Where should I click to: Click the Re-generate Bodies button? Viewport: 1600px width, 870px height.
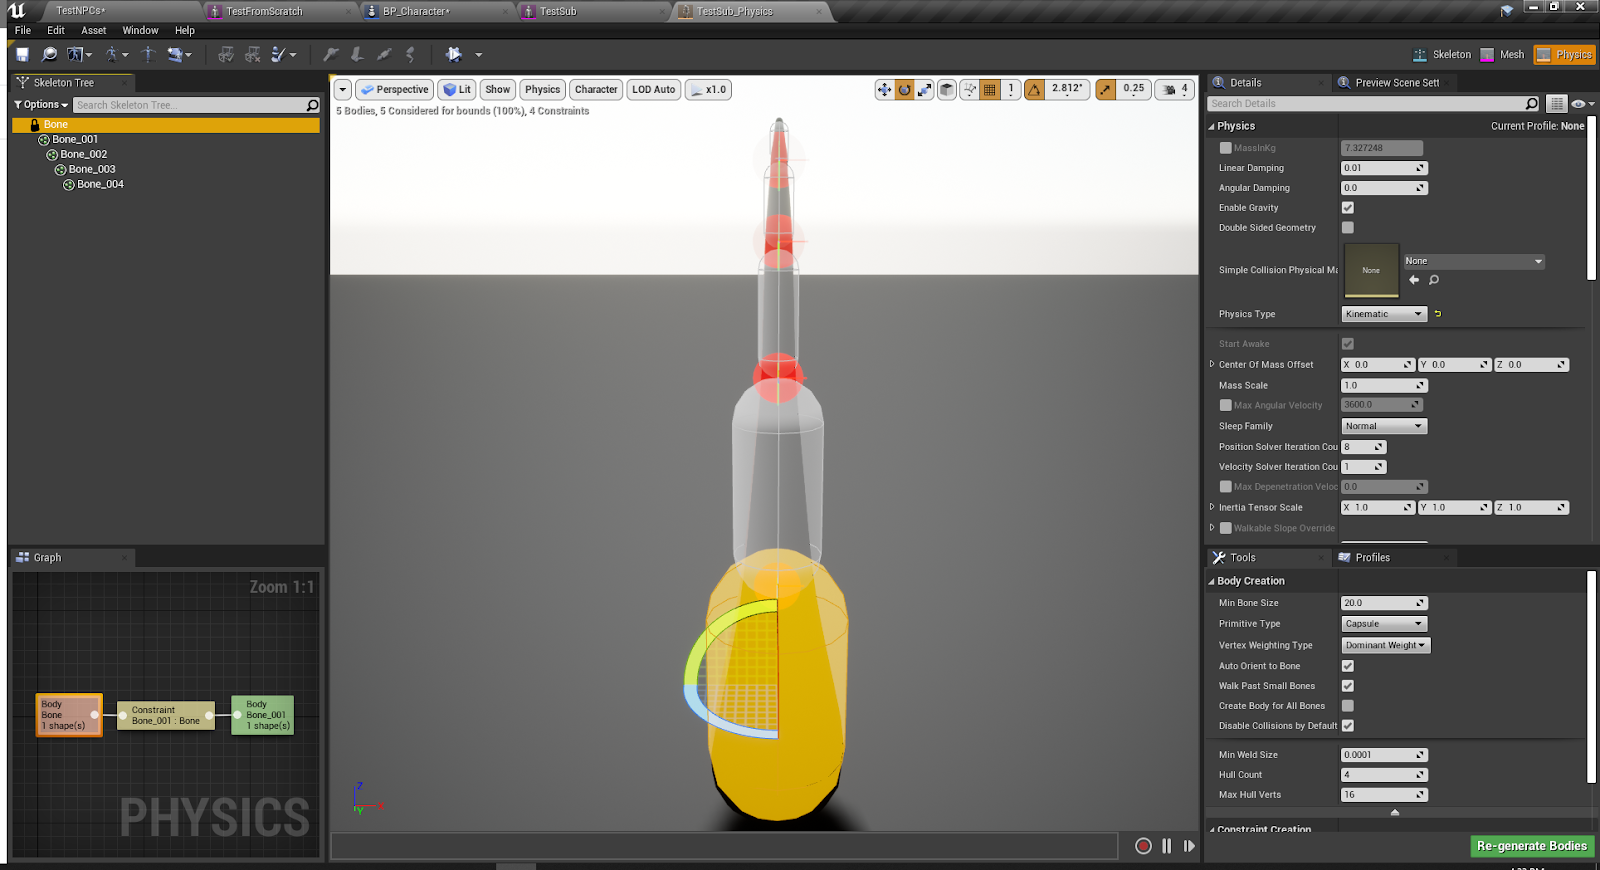pos(1531,846)
